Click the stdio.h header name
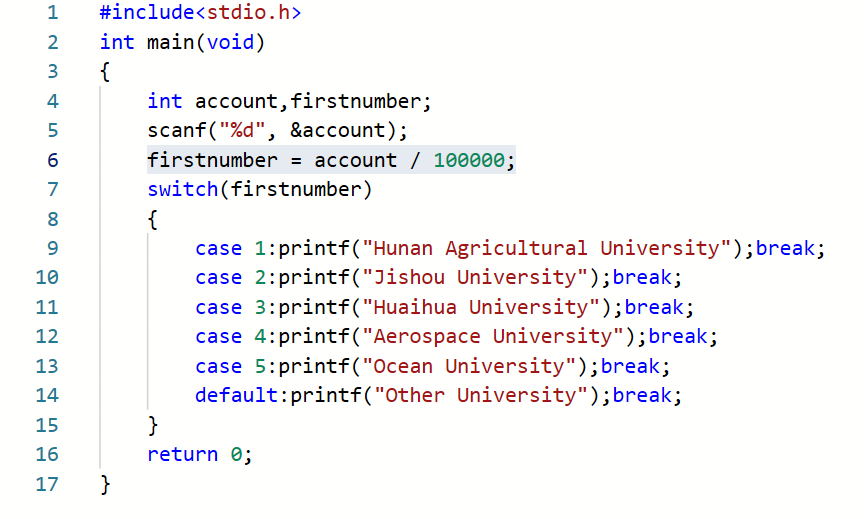 click(x=254, y=13)
